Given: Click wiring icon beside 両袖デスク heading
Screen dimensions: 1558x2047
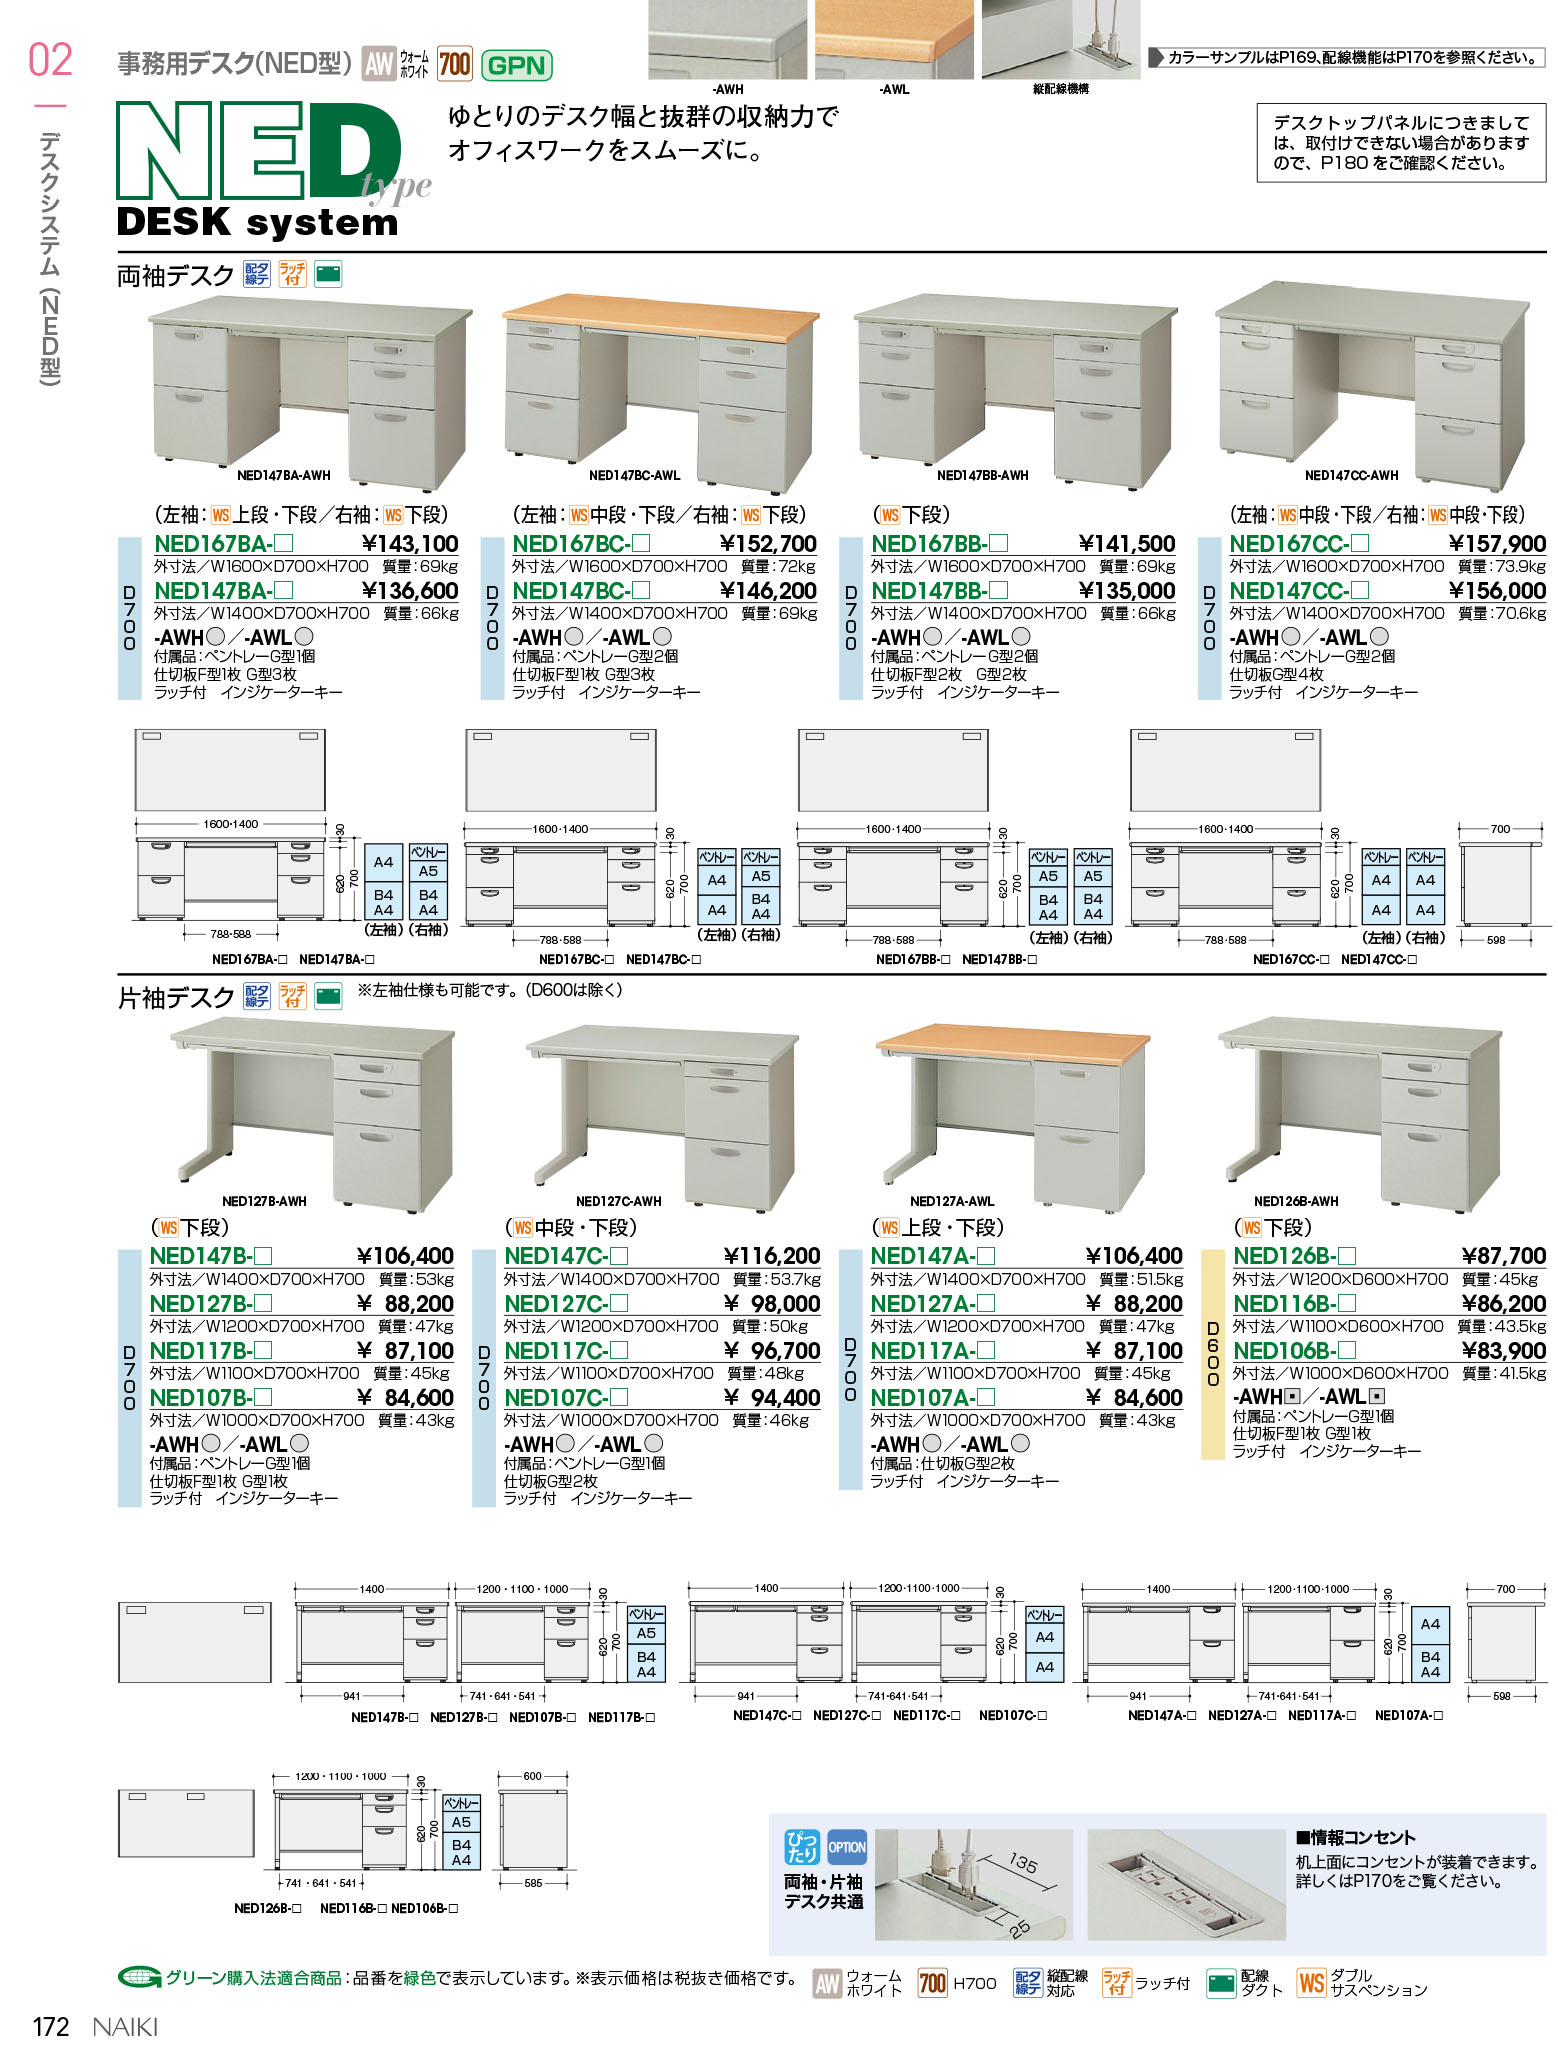Looking at the screenshot, I should (x=257, y=274).
